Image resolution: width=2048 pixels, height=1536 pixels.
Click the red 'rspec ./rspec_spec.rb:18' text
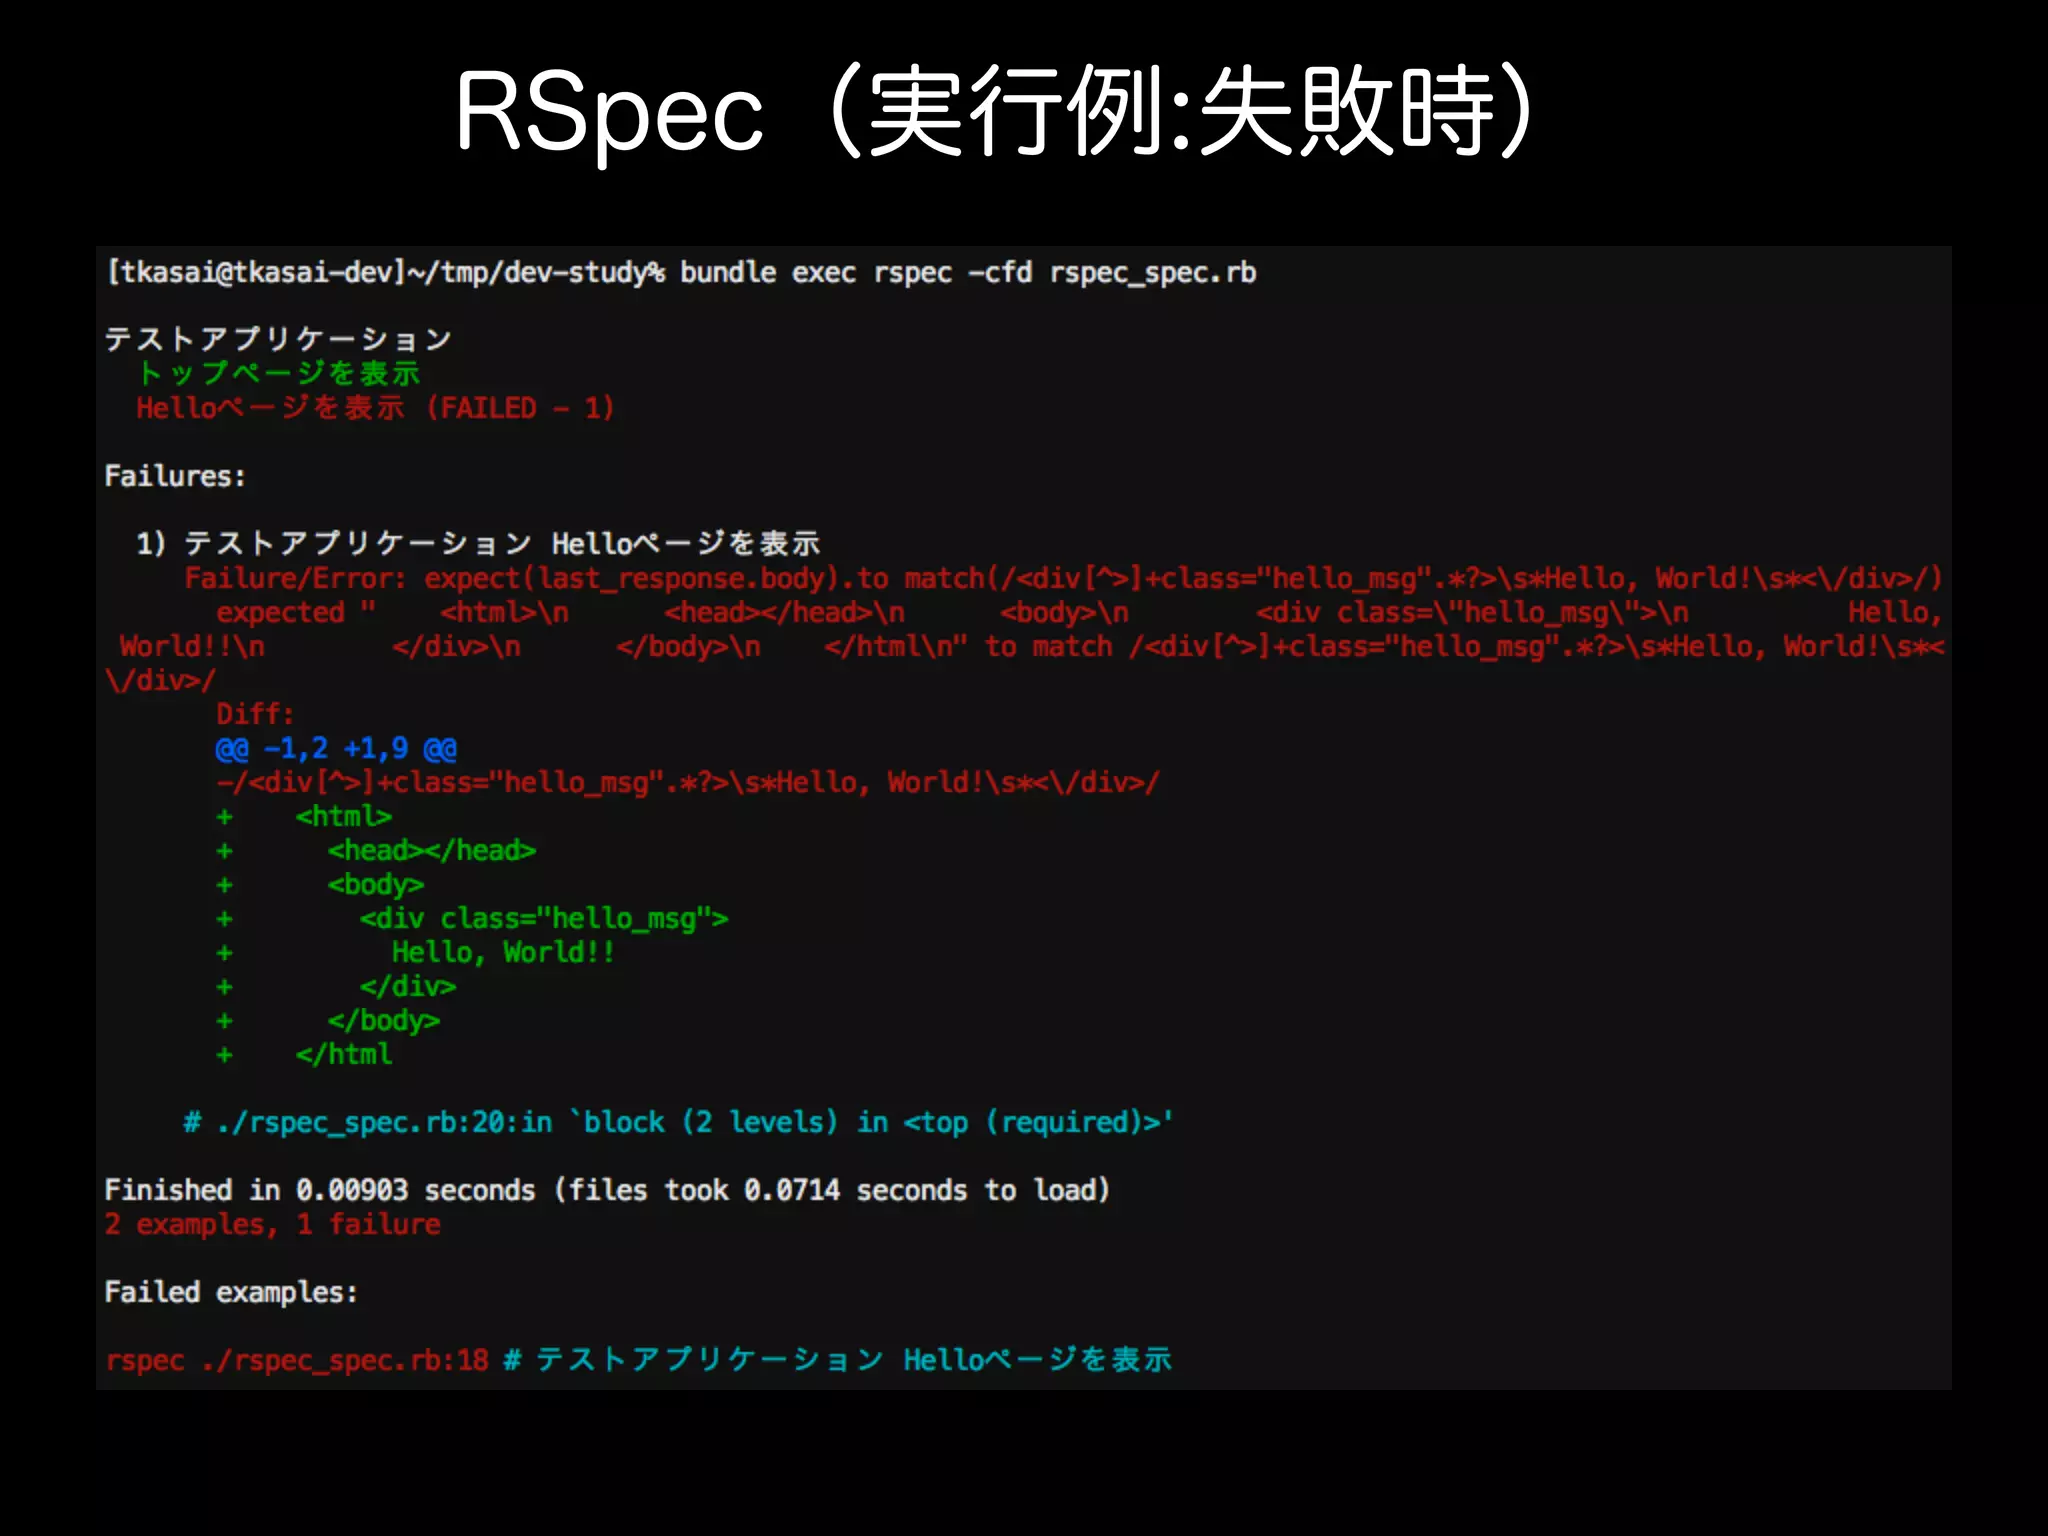click(x=297, y=1360)
